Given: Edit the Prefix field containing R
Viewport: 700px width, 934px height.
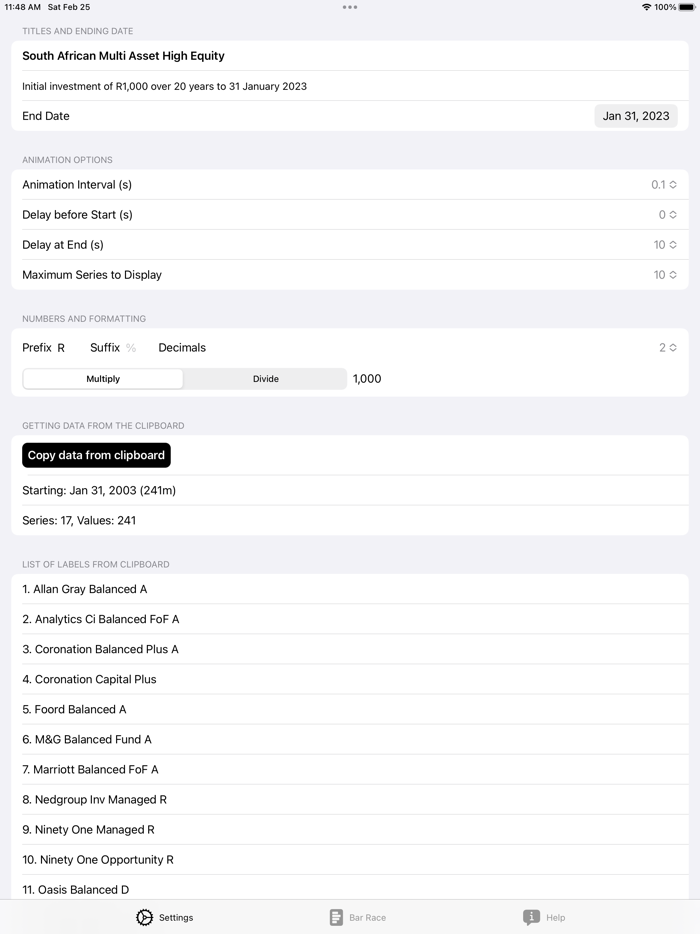Looking at the screenshot, I should 61,348.
